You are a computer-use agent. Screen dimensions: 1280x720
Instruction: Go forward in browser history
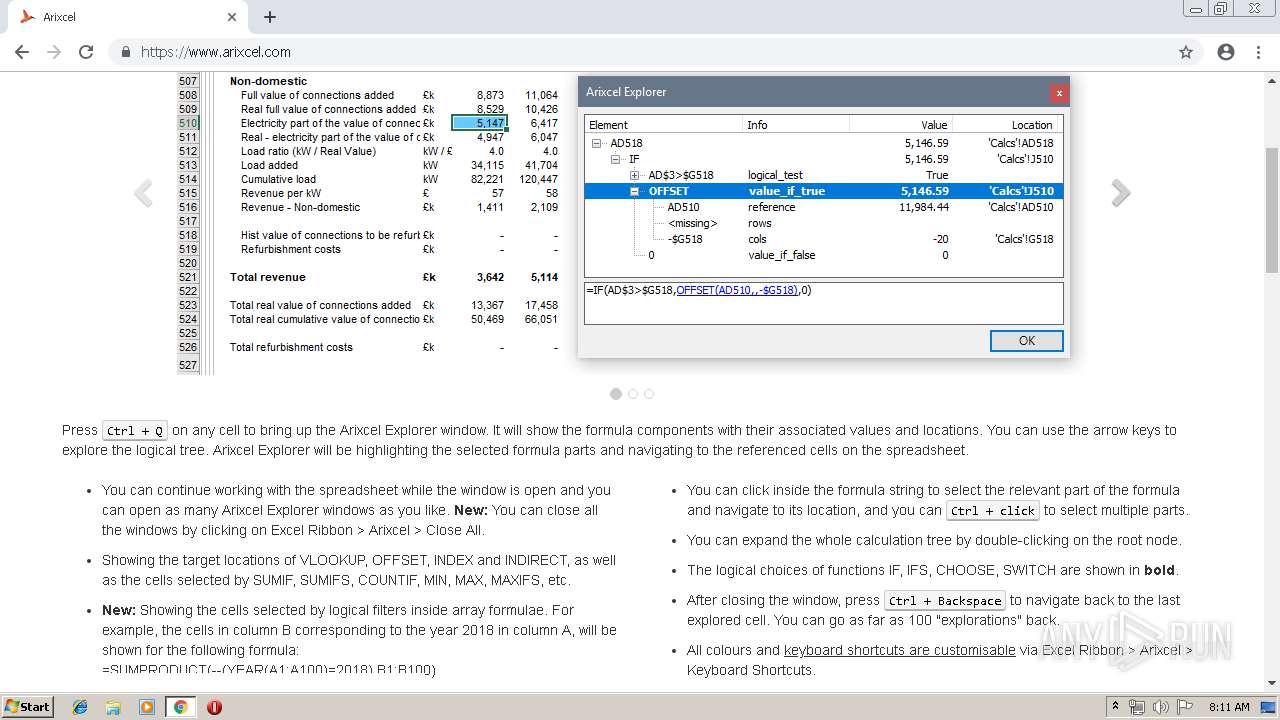click(x=54, y=52)
